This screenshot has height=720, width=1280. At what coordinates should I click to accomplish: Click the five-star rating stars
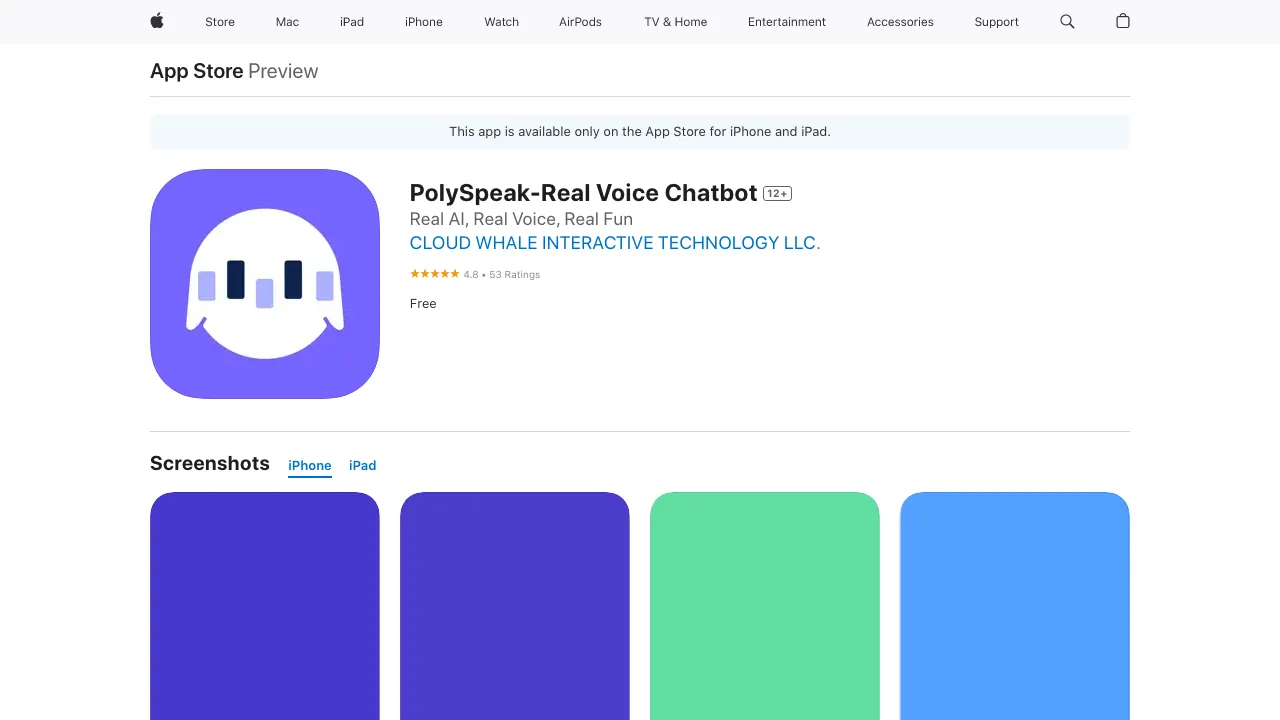434,273
